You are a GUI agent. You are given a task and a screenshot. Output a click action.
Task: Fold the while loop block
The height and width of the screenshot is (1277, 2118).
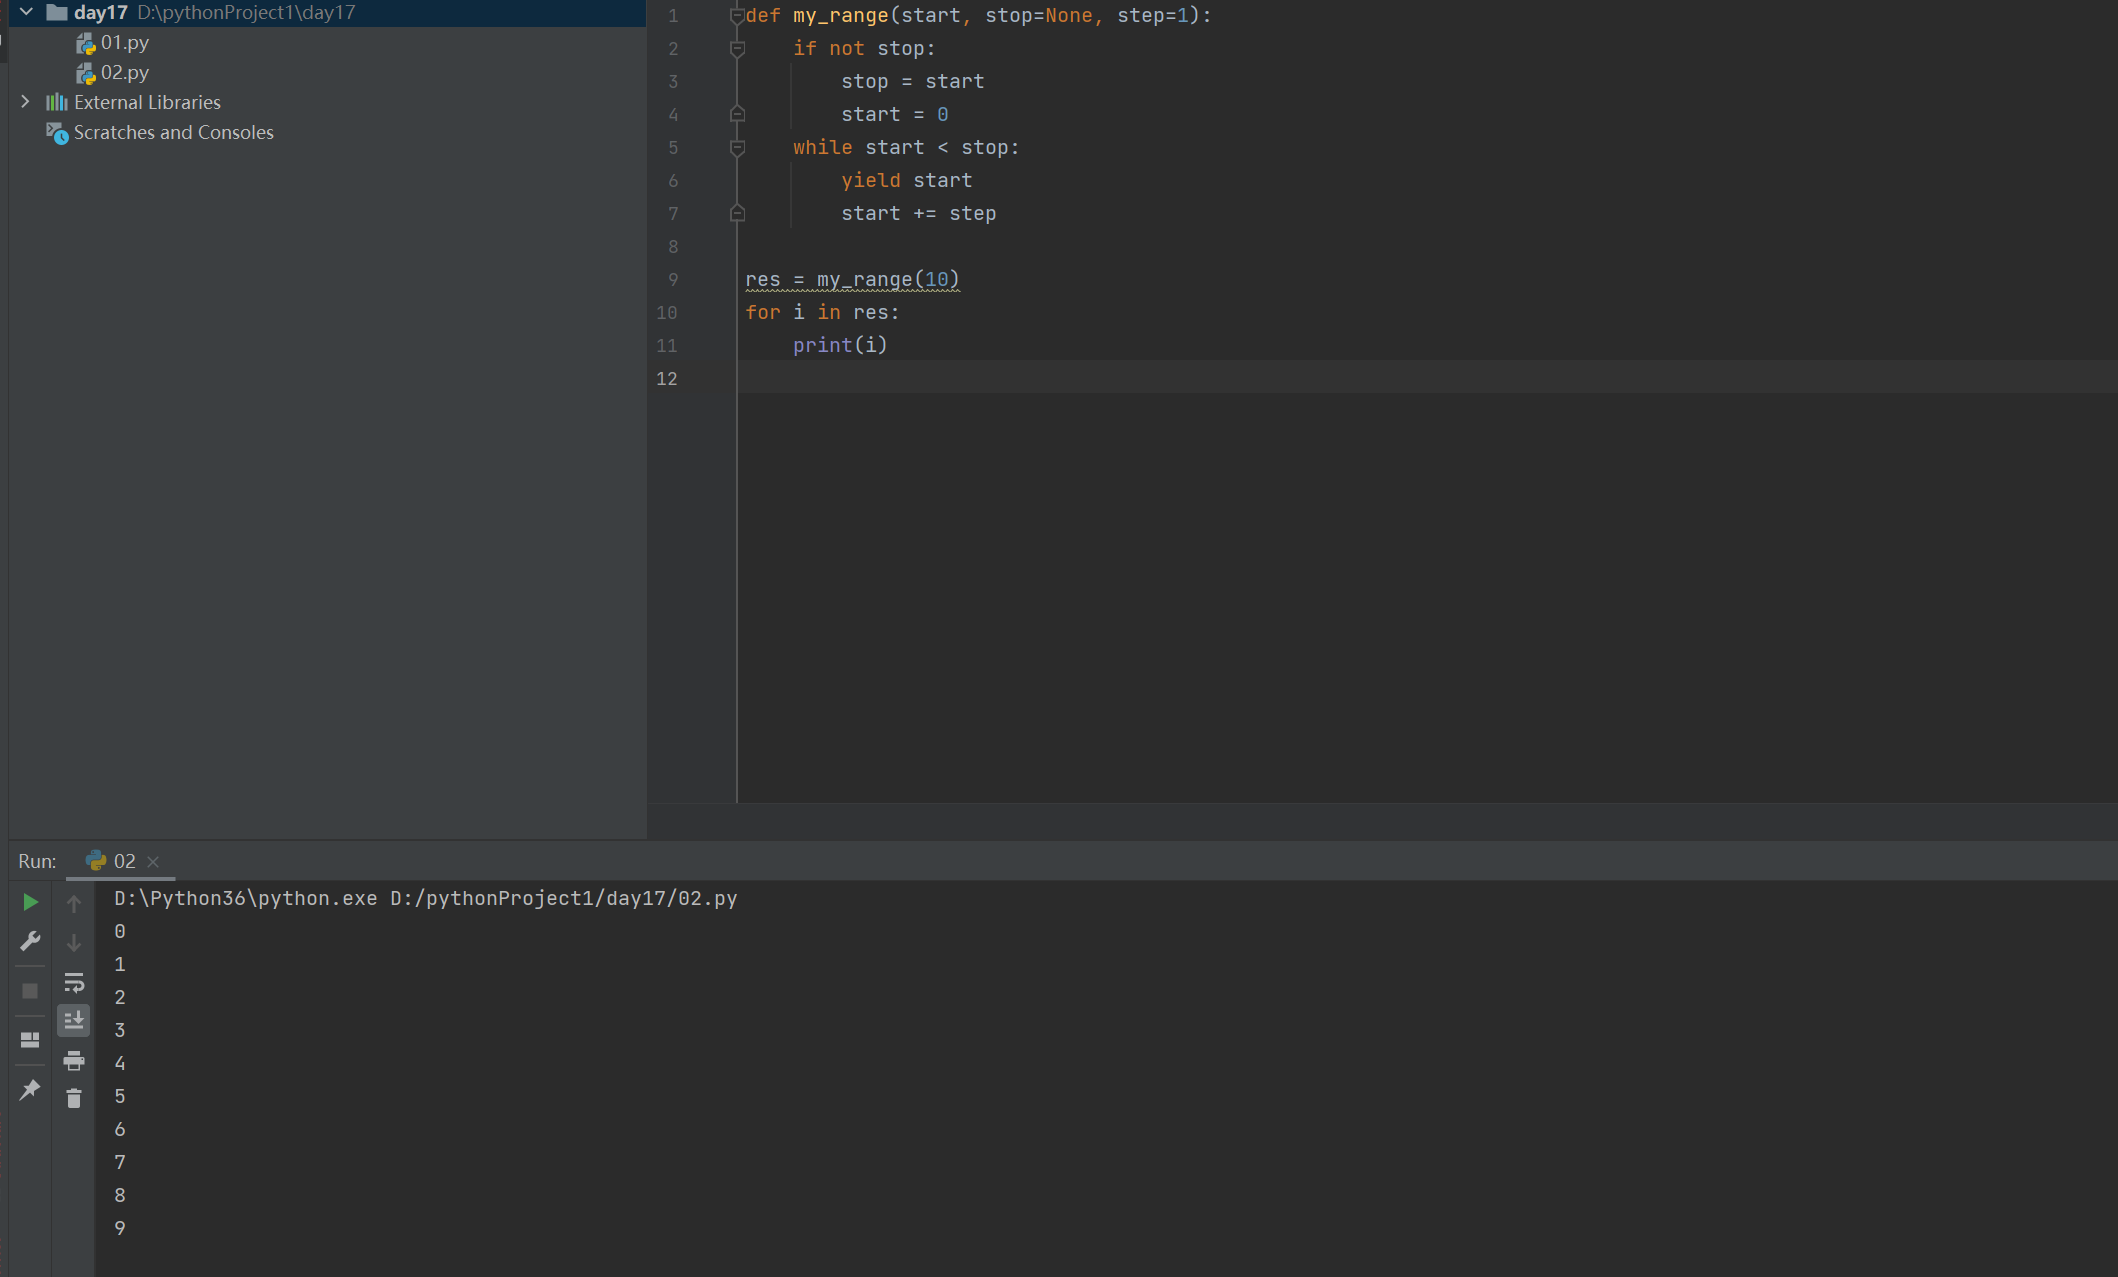pos(737,148)
